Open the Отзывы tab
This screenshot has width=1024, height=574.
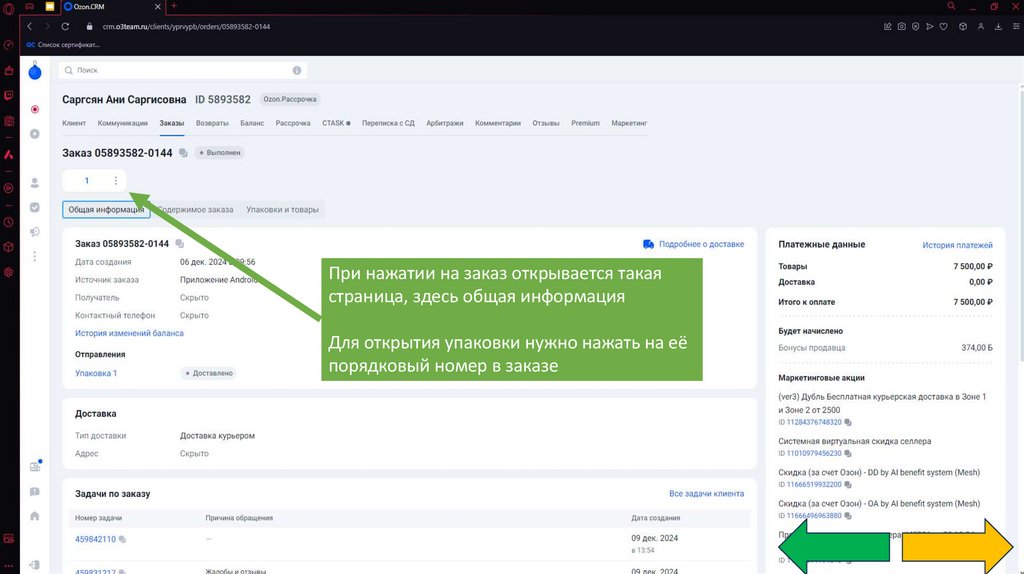545,123
